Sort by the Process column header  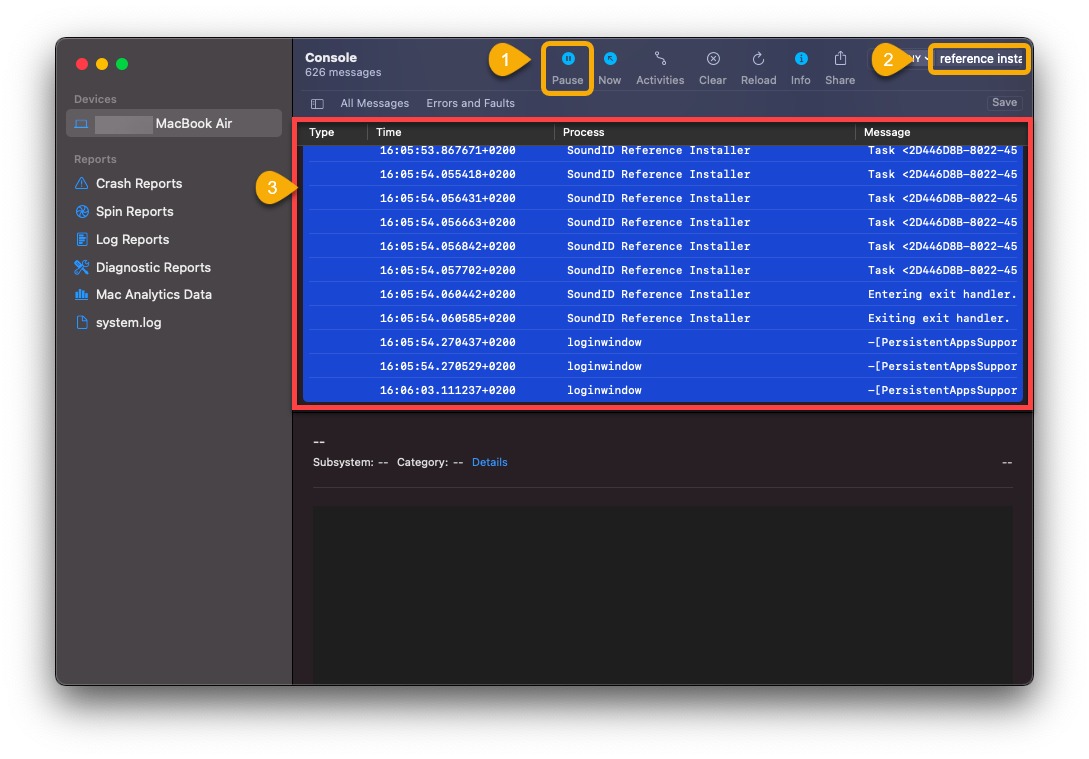pos(583,133)
